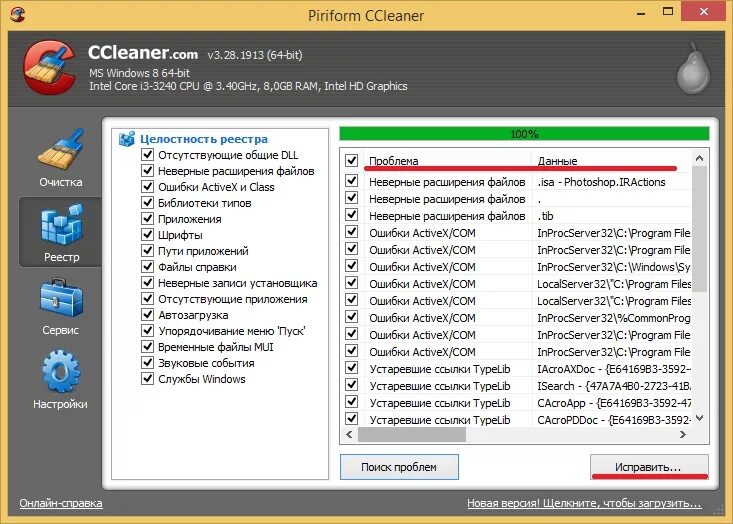Uncheck the .isa - Photoshop.IRActions result row
Viewport: 733px width, 524px height.
(x=352, y=180)
